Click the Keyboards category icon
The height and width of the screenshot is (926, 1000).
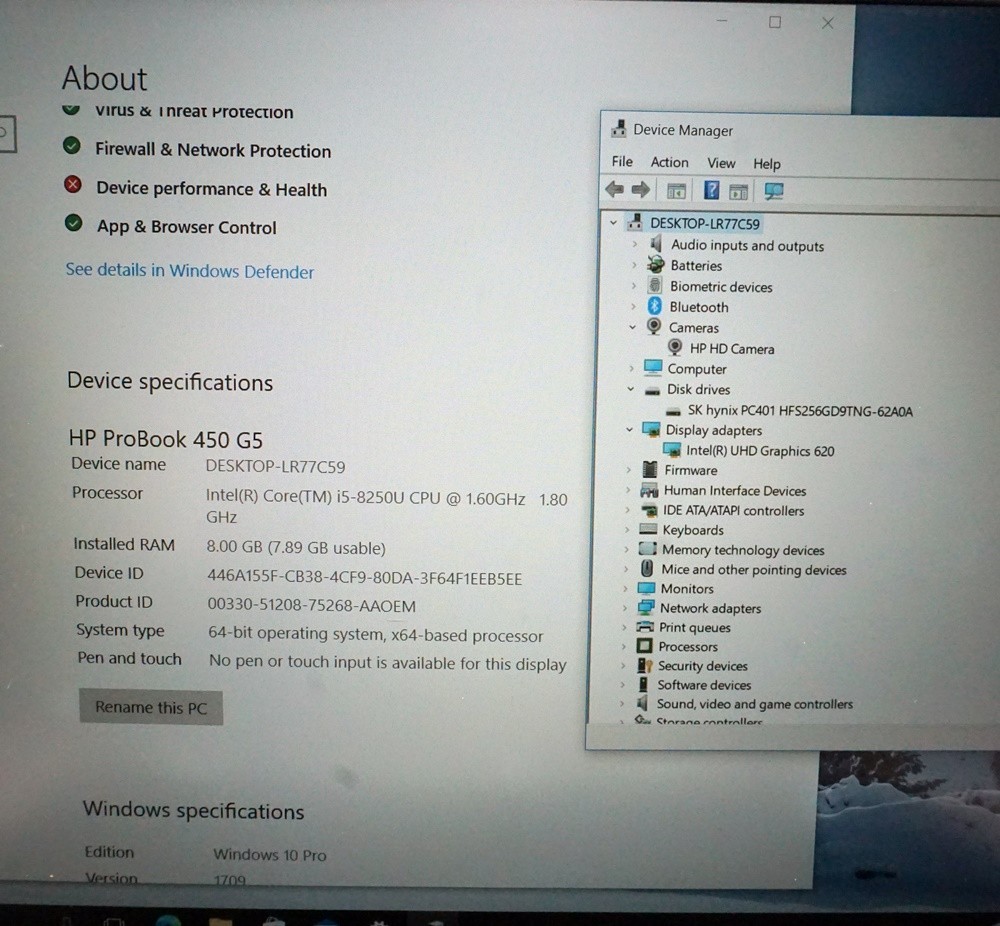click(x=648, y=529)
